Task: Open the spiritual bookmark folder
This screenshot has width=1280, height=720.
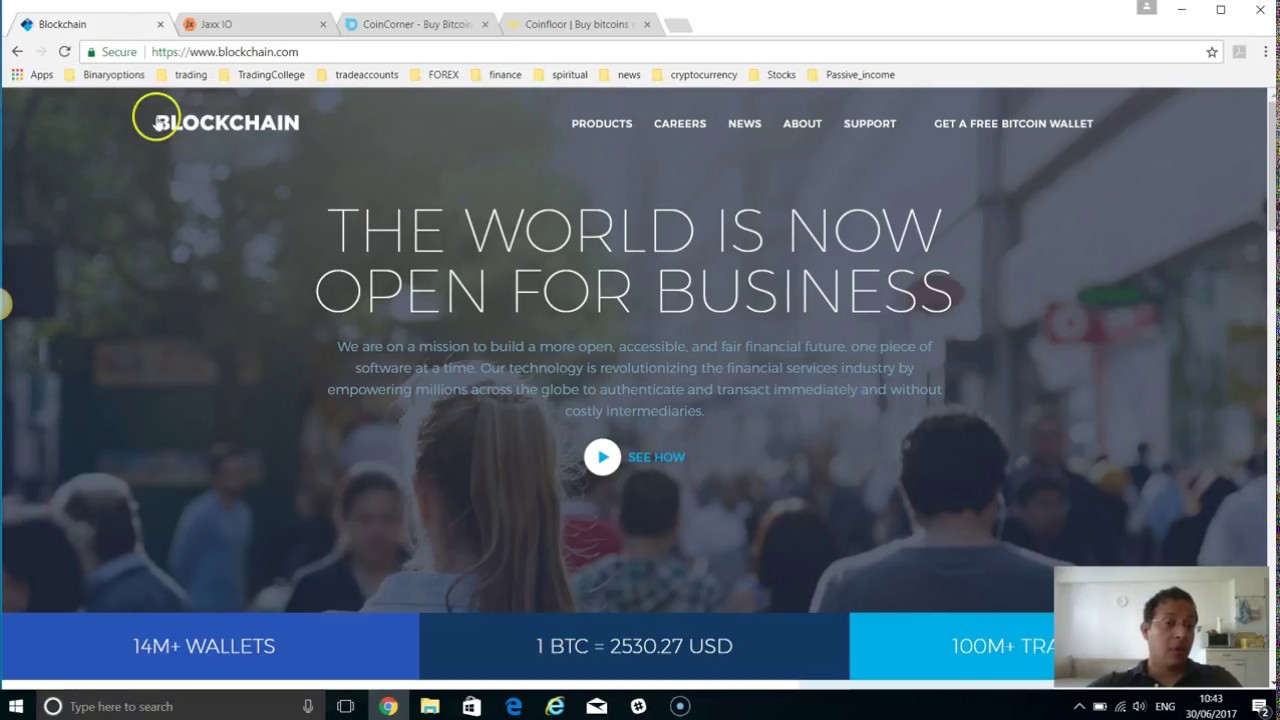Action: click(560, 75)
